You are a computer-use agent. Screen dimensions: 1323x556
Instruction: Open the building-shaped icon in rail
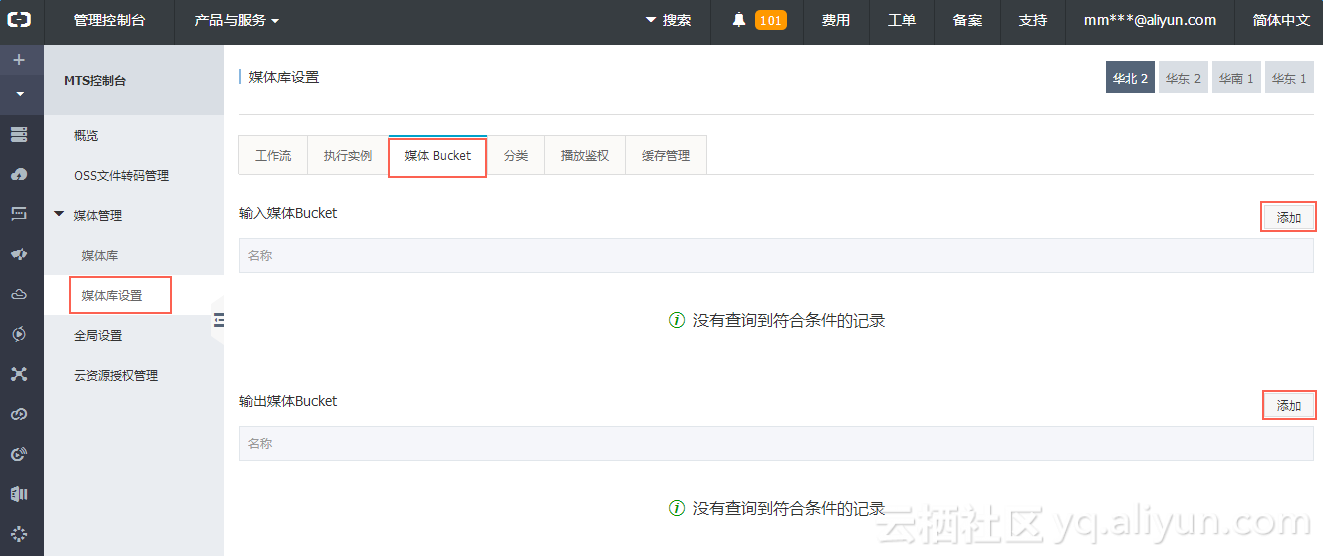19,494
